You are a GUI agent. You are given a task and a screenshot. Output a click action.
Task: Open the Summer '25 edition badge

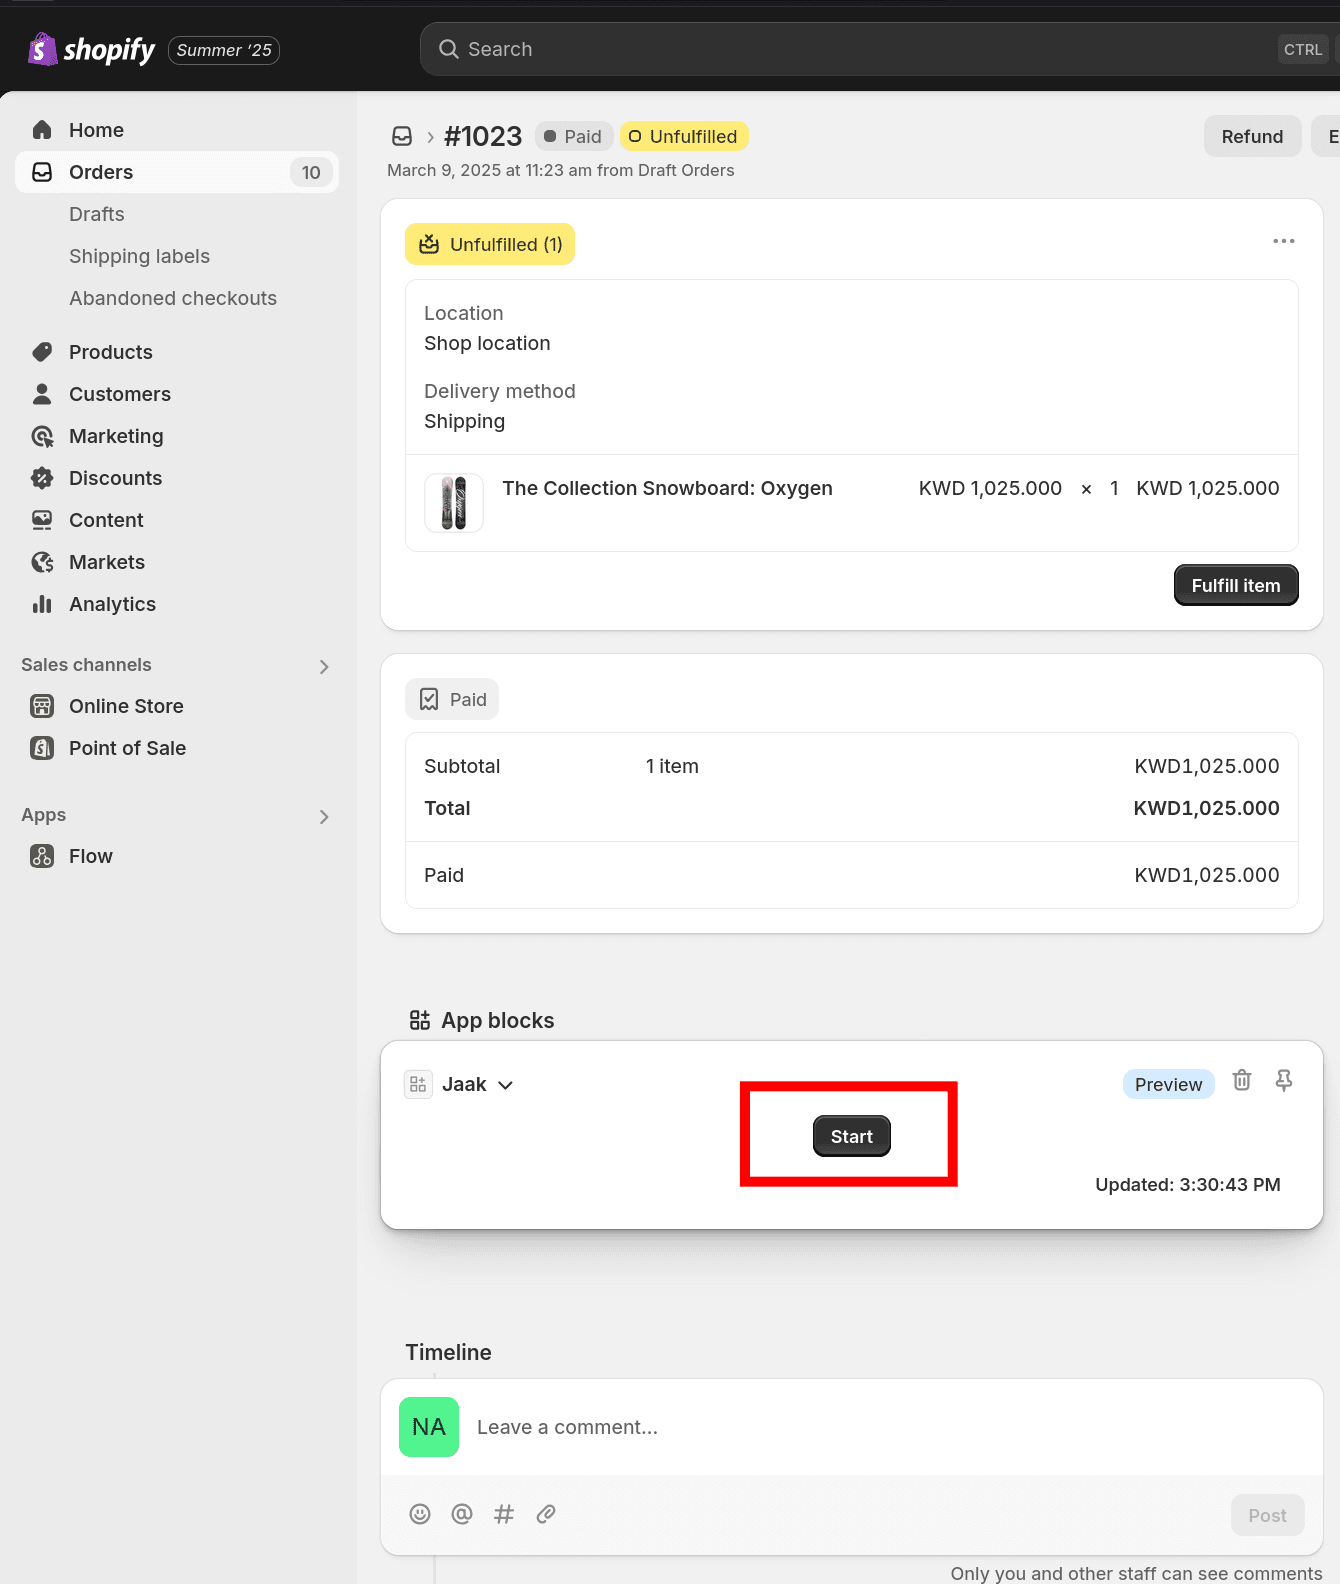coord(224,50)
